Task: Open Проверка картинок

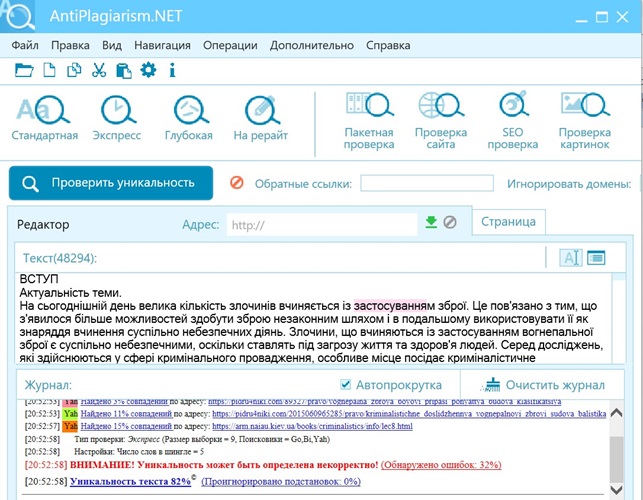Action: click(x=585, y=121)
